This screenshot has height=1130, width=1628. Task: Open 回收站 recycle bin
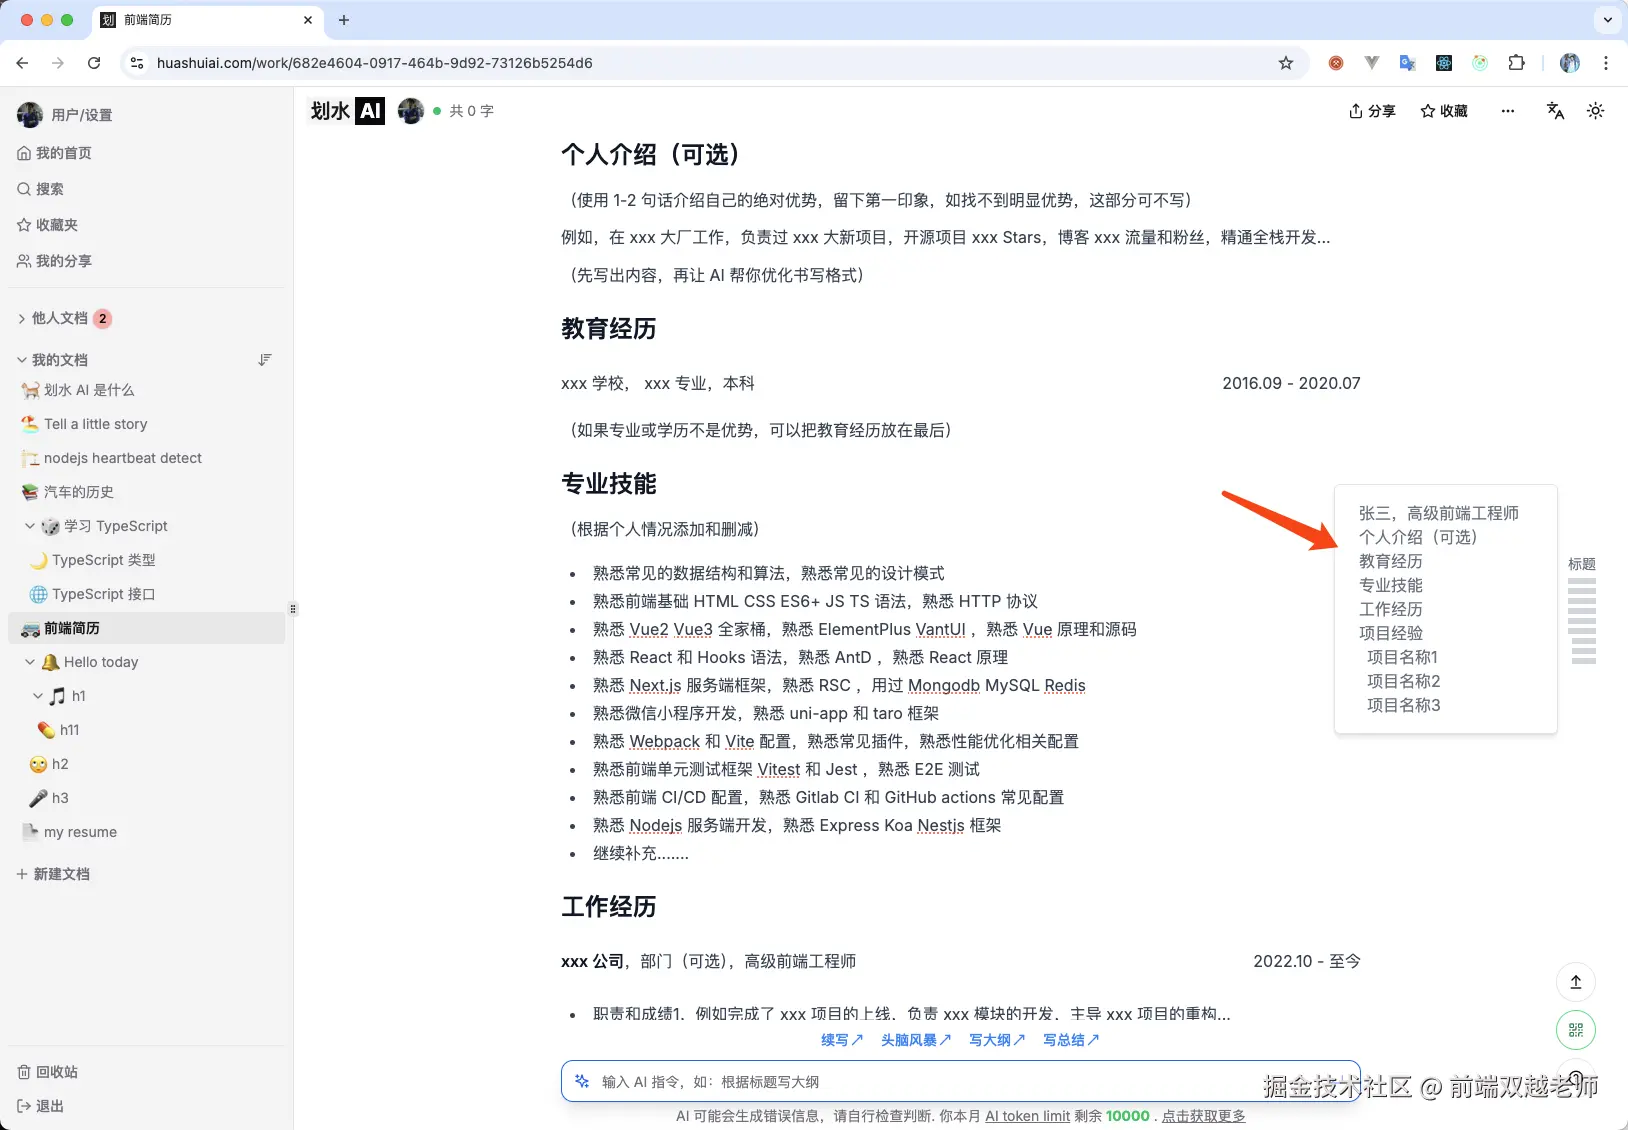(48, 1072)
